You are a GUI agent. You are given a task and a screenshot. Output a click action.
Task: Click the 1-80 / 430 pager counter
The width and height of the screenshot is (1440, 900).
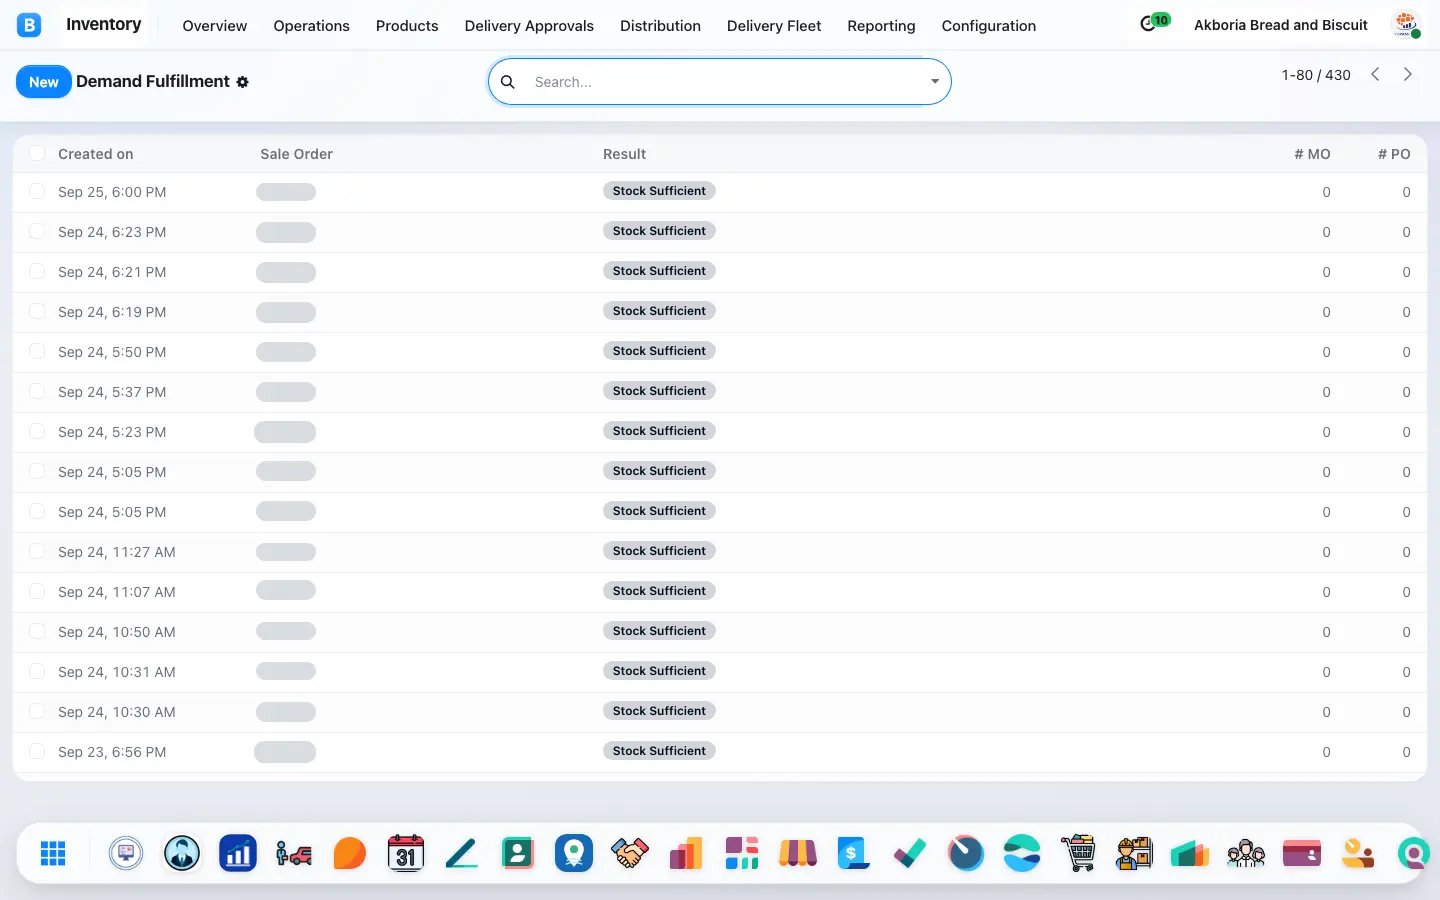pyautogui.click(x=1316, y=75)
